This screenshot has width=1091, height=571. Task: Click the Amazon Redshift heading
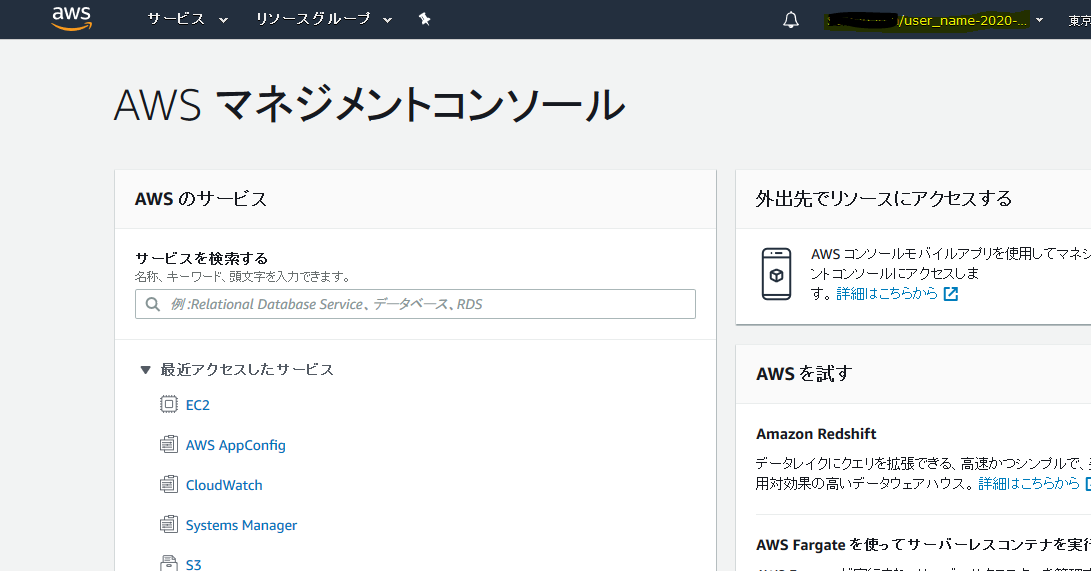point(816,434)
